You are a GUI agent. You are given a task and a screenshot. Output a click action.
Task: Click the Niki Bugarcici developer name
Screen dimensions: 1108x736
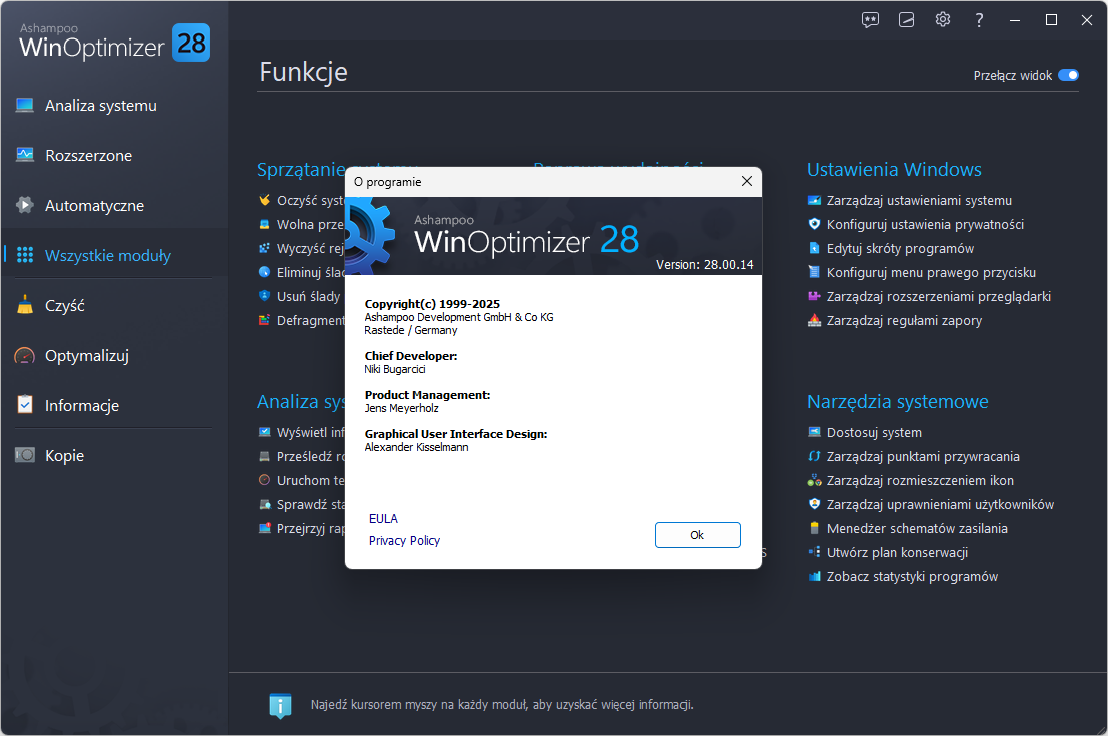395,369
